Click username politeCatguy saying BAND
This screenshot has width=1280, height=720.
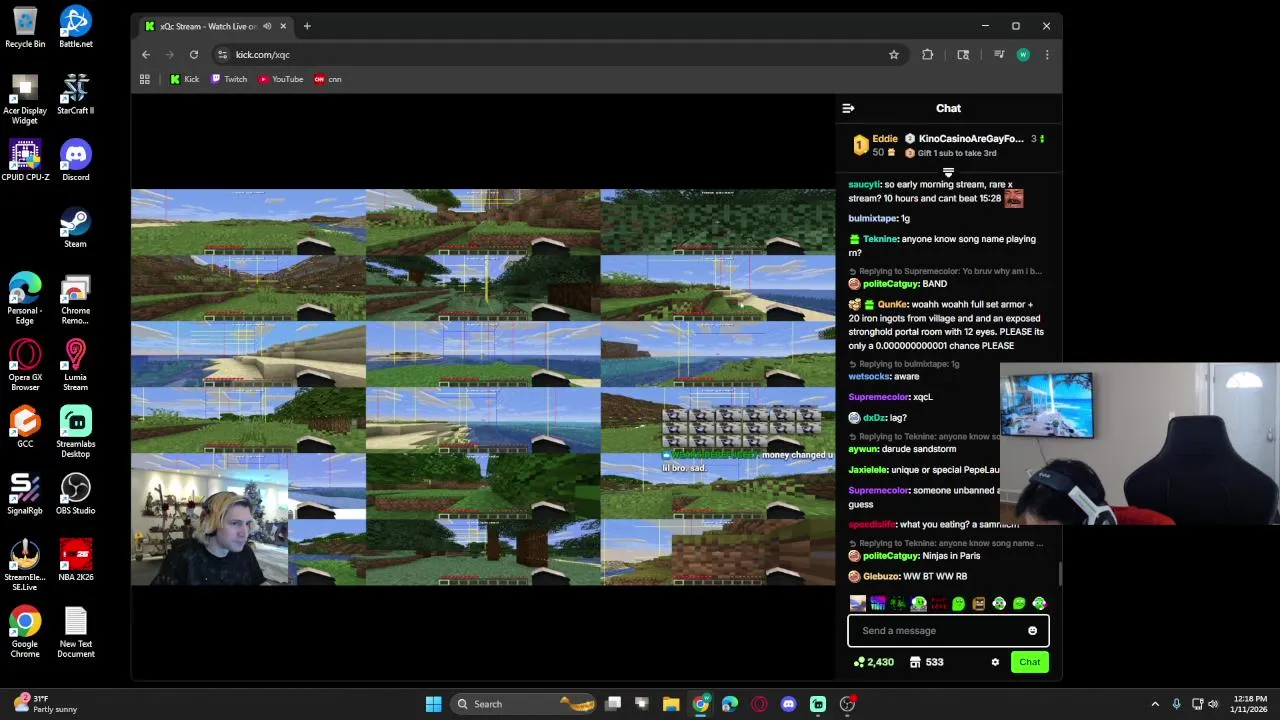tap(890, 284)
